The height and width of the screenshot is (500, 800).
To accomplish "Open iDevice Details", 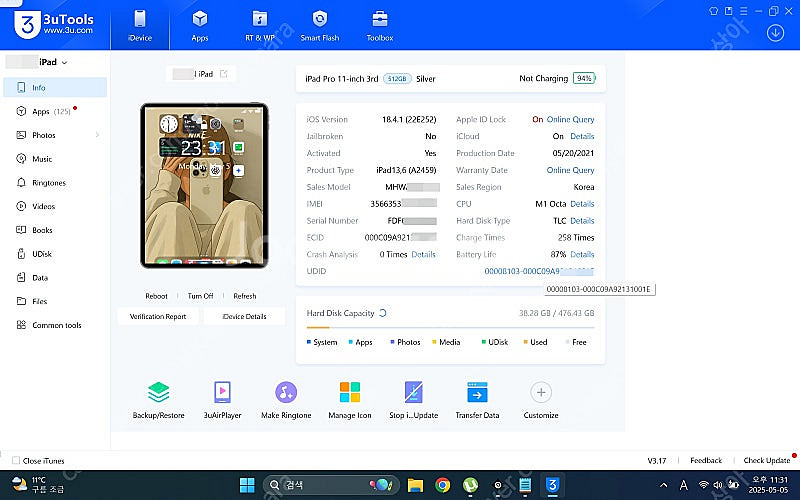I will 244,316.
